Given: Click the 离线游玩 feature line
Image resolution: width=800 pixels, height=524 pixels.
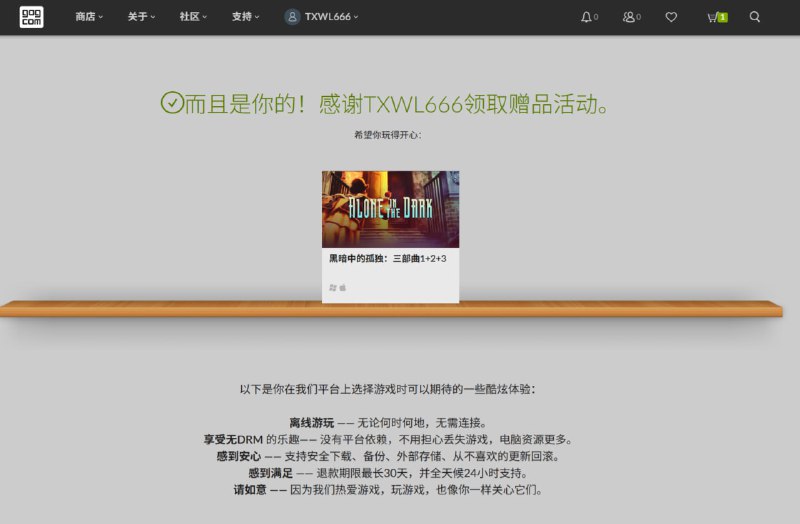Looking at the screenshot, I should (x=388, y=423).
